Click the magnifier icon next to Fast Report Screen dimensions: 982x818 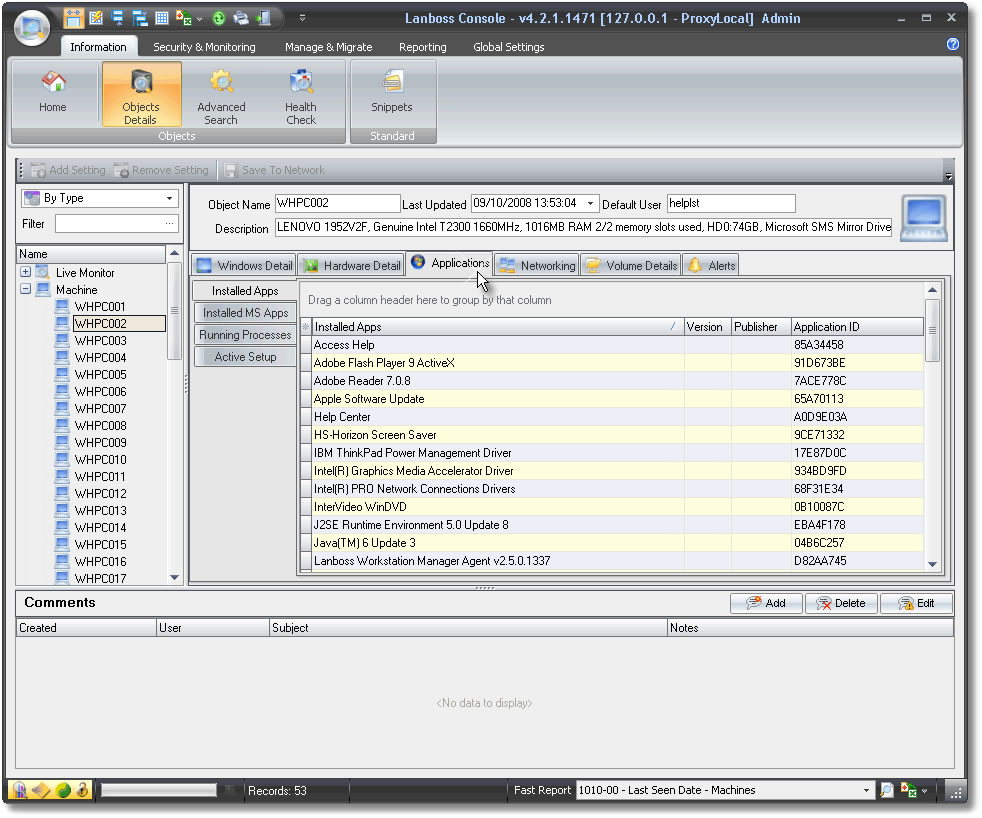(x=886, y=790)
